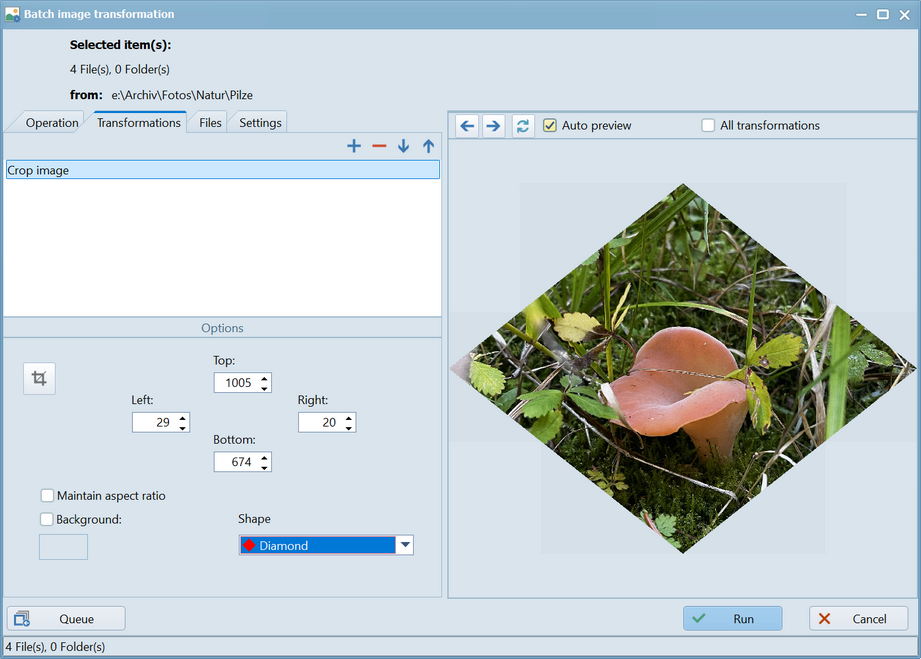921x659 pixels.
Task: Show previous preview image with left arrow
Action: coord(467,126)
